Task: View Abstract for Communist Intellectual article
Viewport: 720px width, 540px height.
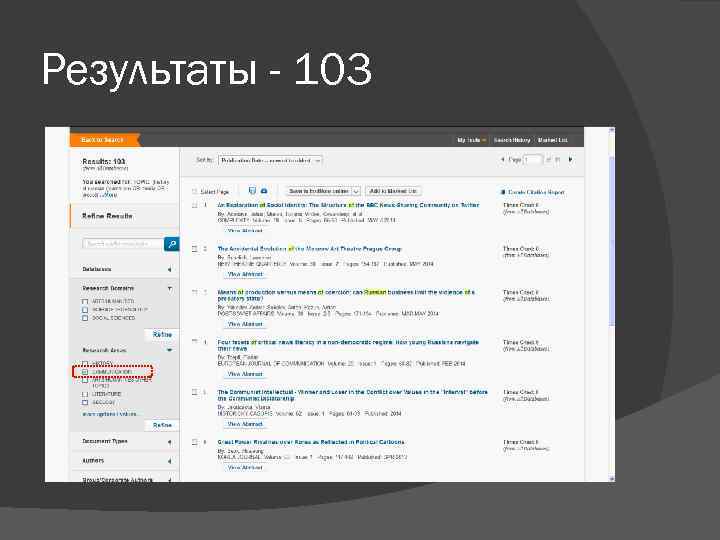Action: click(x=245, y=424)
